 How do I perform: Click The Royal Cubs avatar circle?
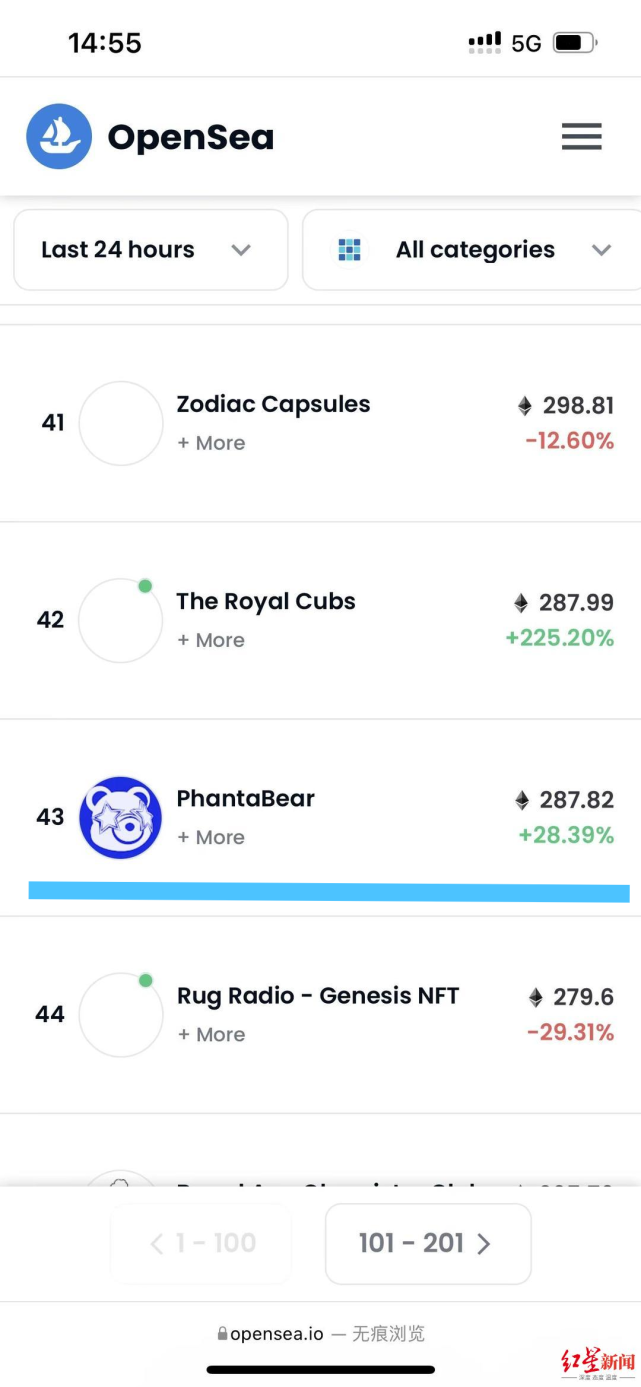pyautogui.click(x=121, y=620)
